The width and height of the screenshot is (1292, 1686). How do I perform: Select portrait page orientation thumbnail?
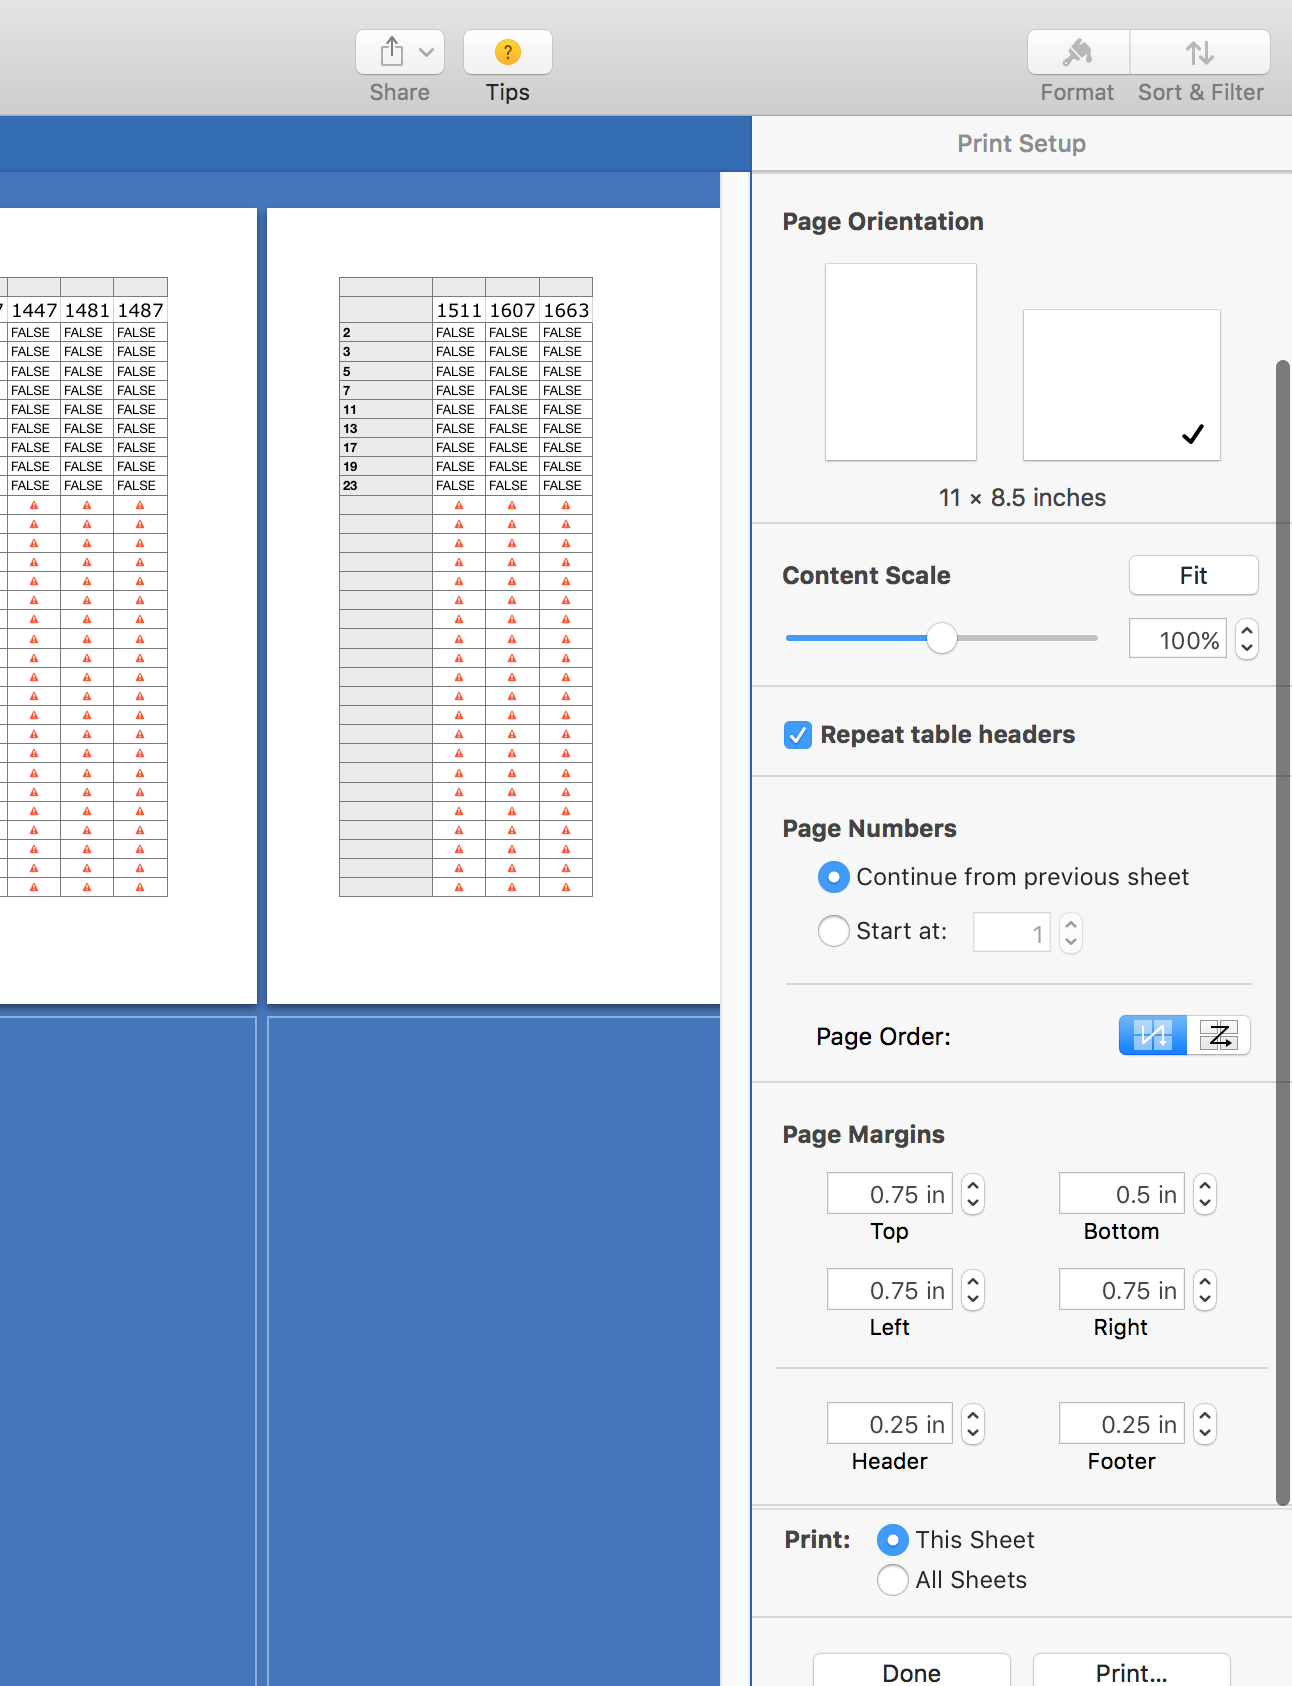[x=901, y=362]
